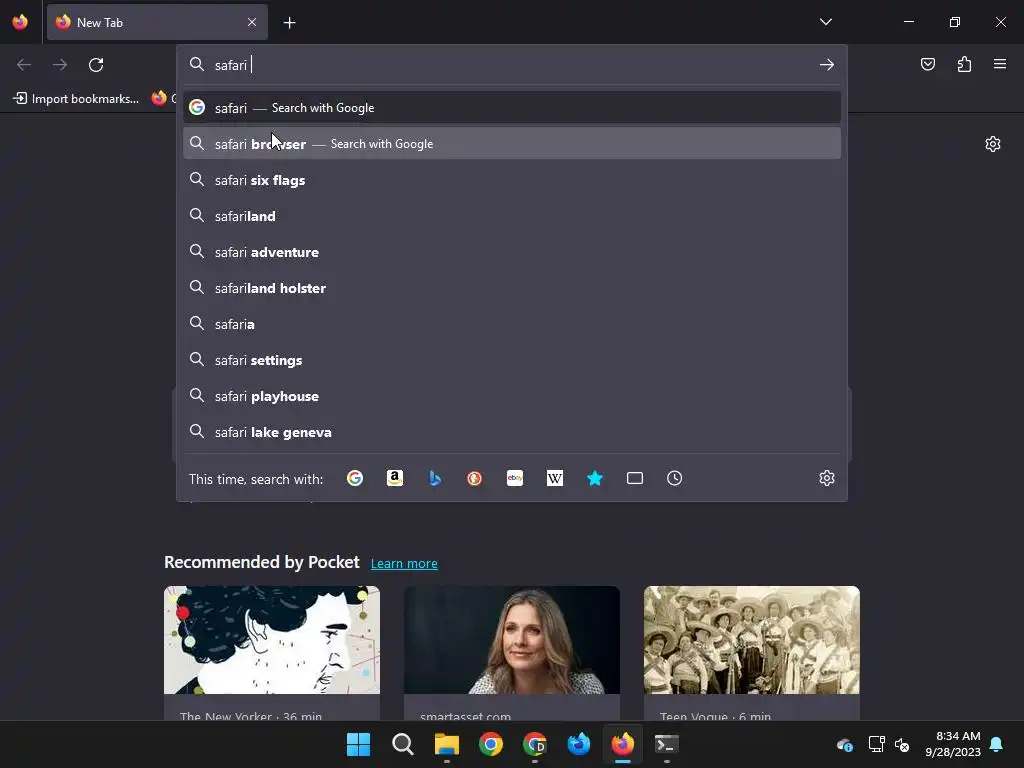Click the Forward navigation arrow
The image size is (1024, 768).
(60, 65)
